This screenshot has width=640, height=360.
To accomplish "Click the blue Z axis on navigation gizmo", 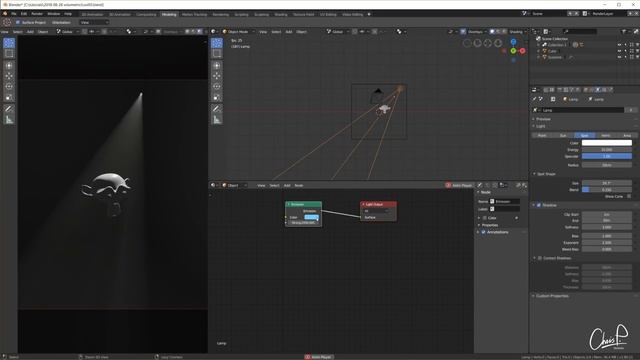I will pyautogui.click(x=513, y=42).
